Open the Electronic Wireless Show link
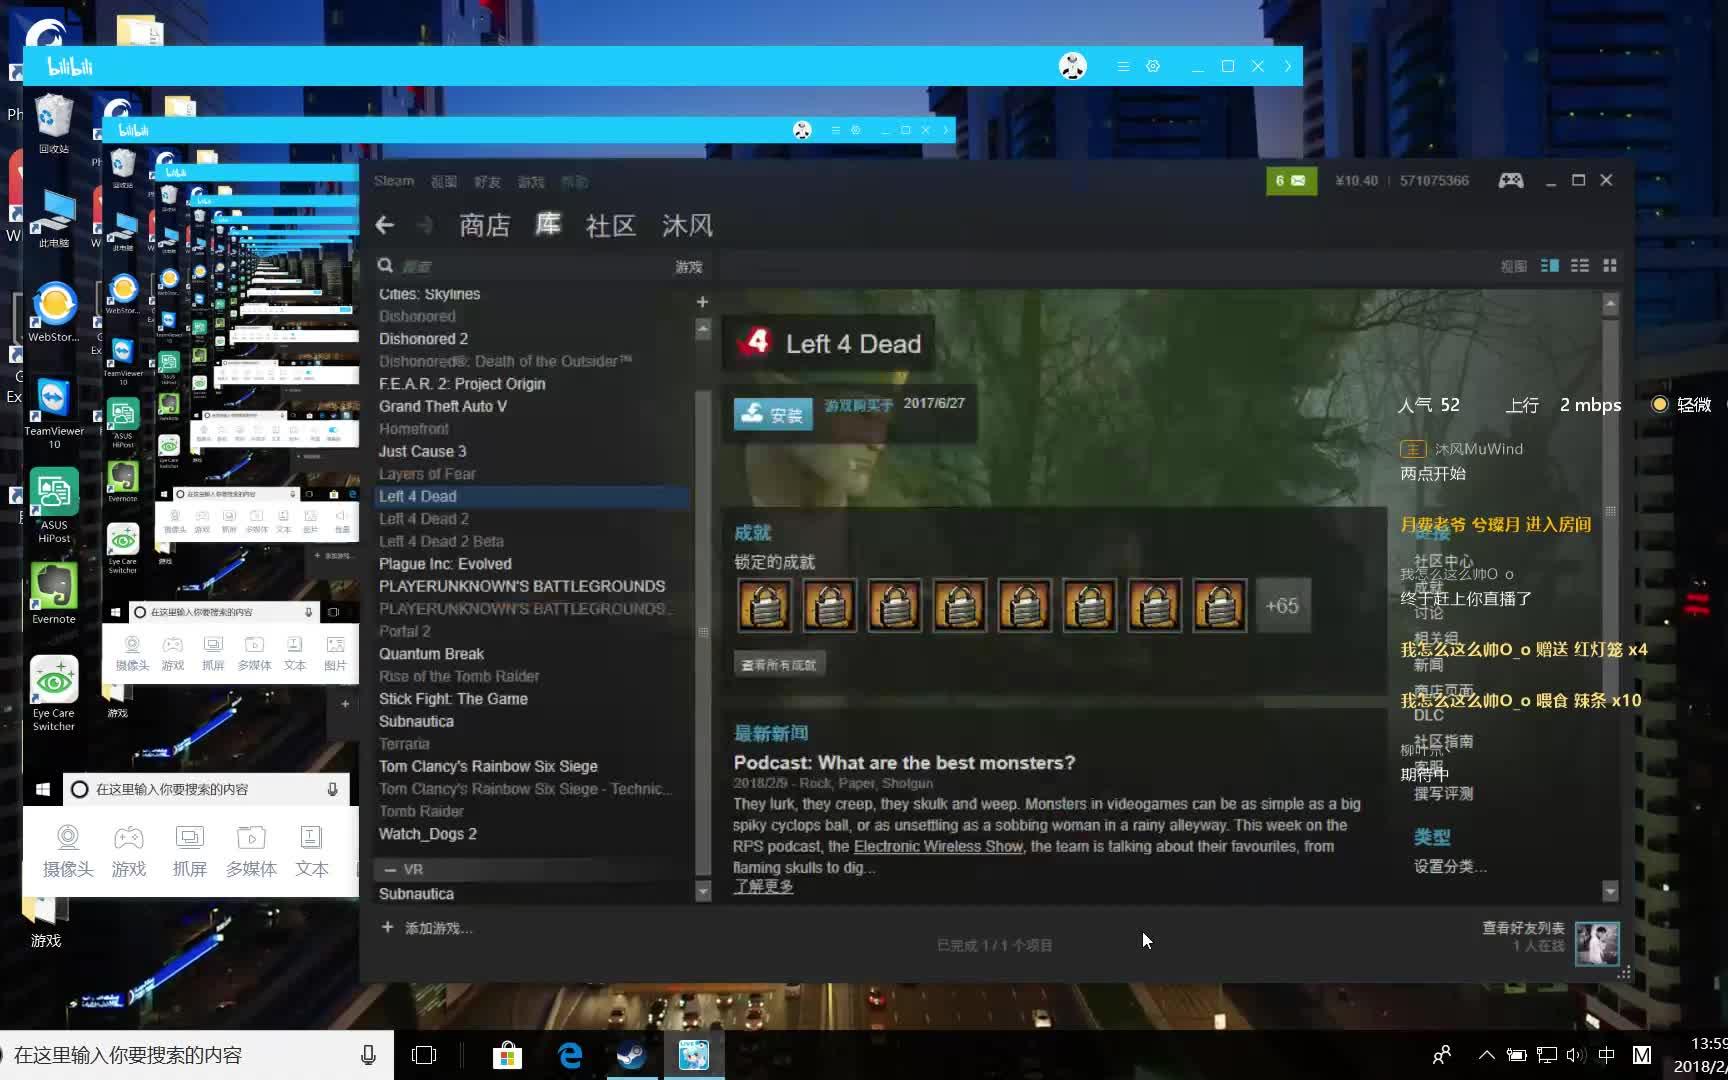 coord(938,846)
